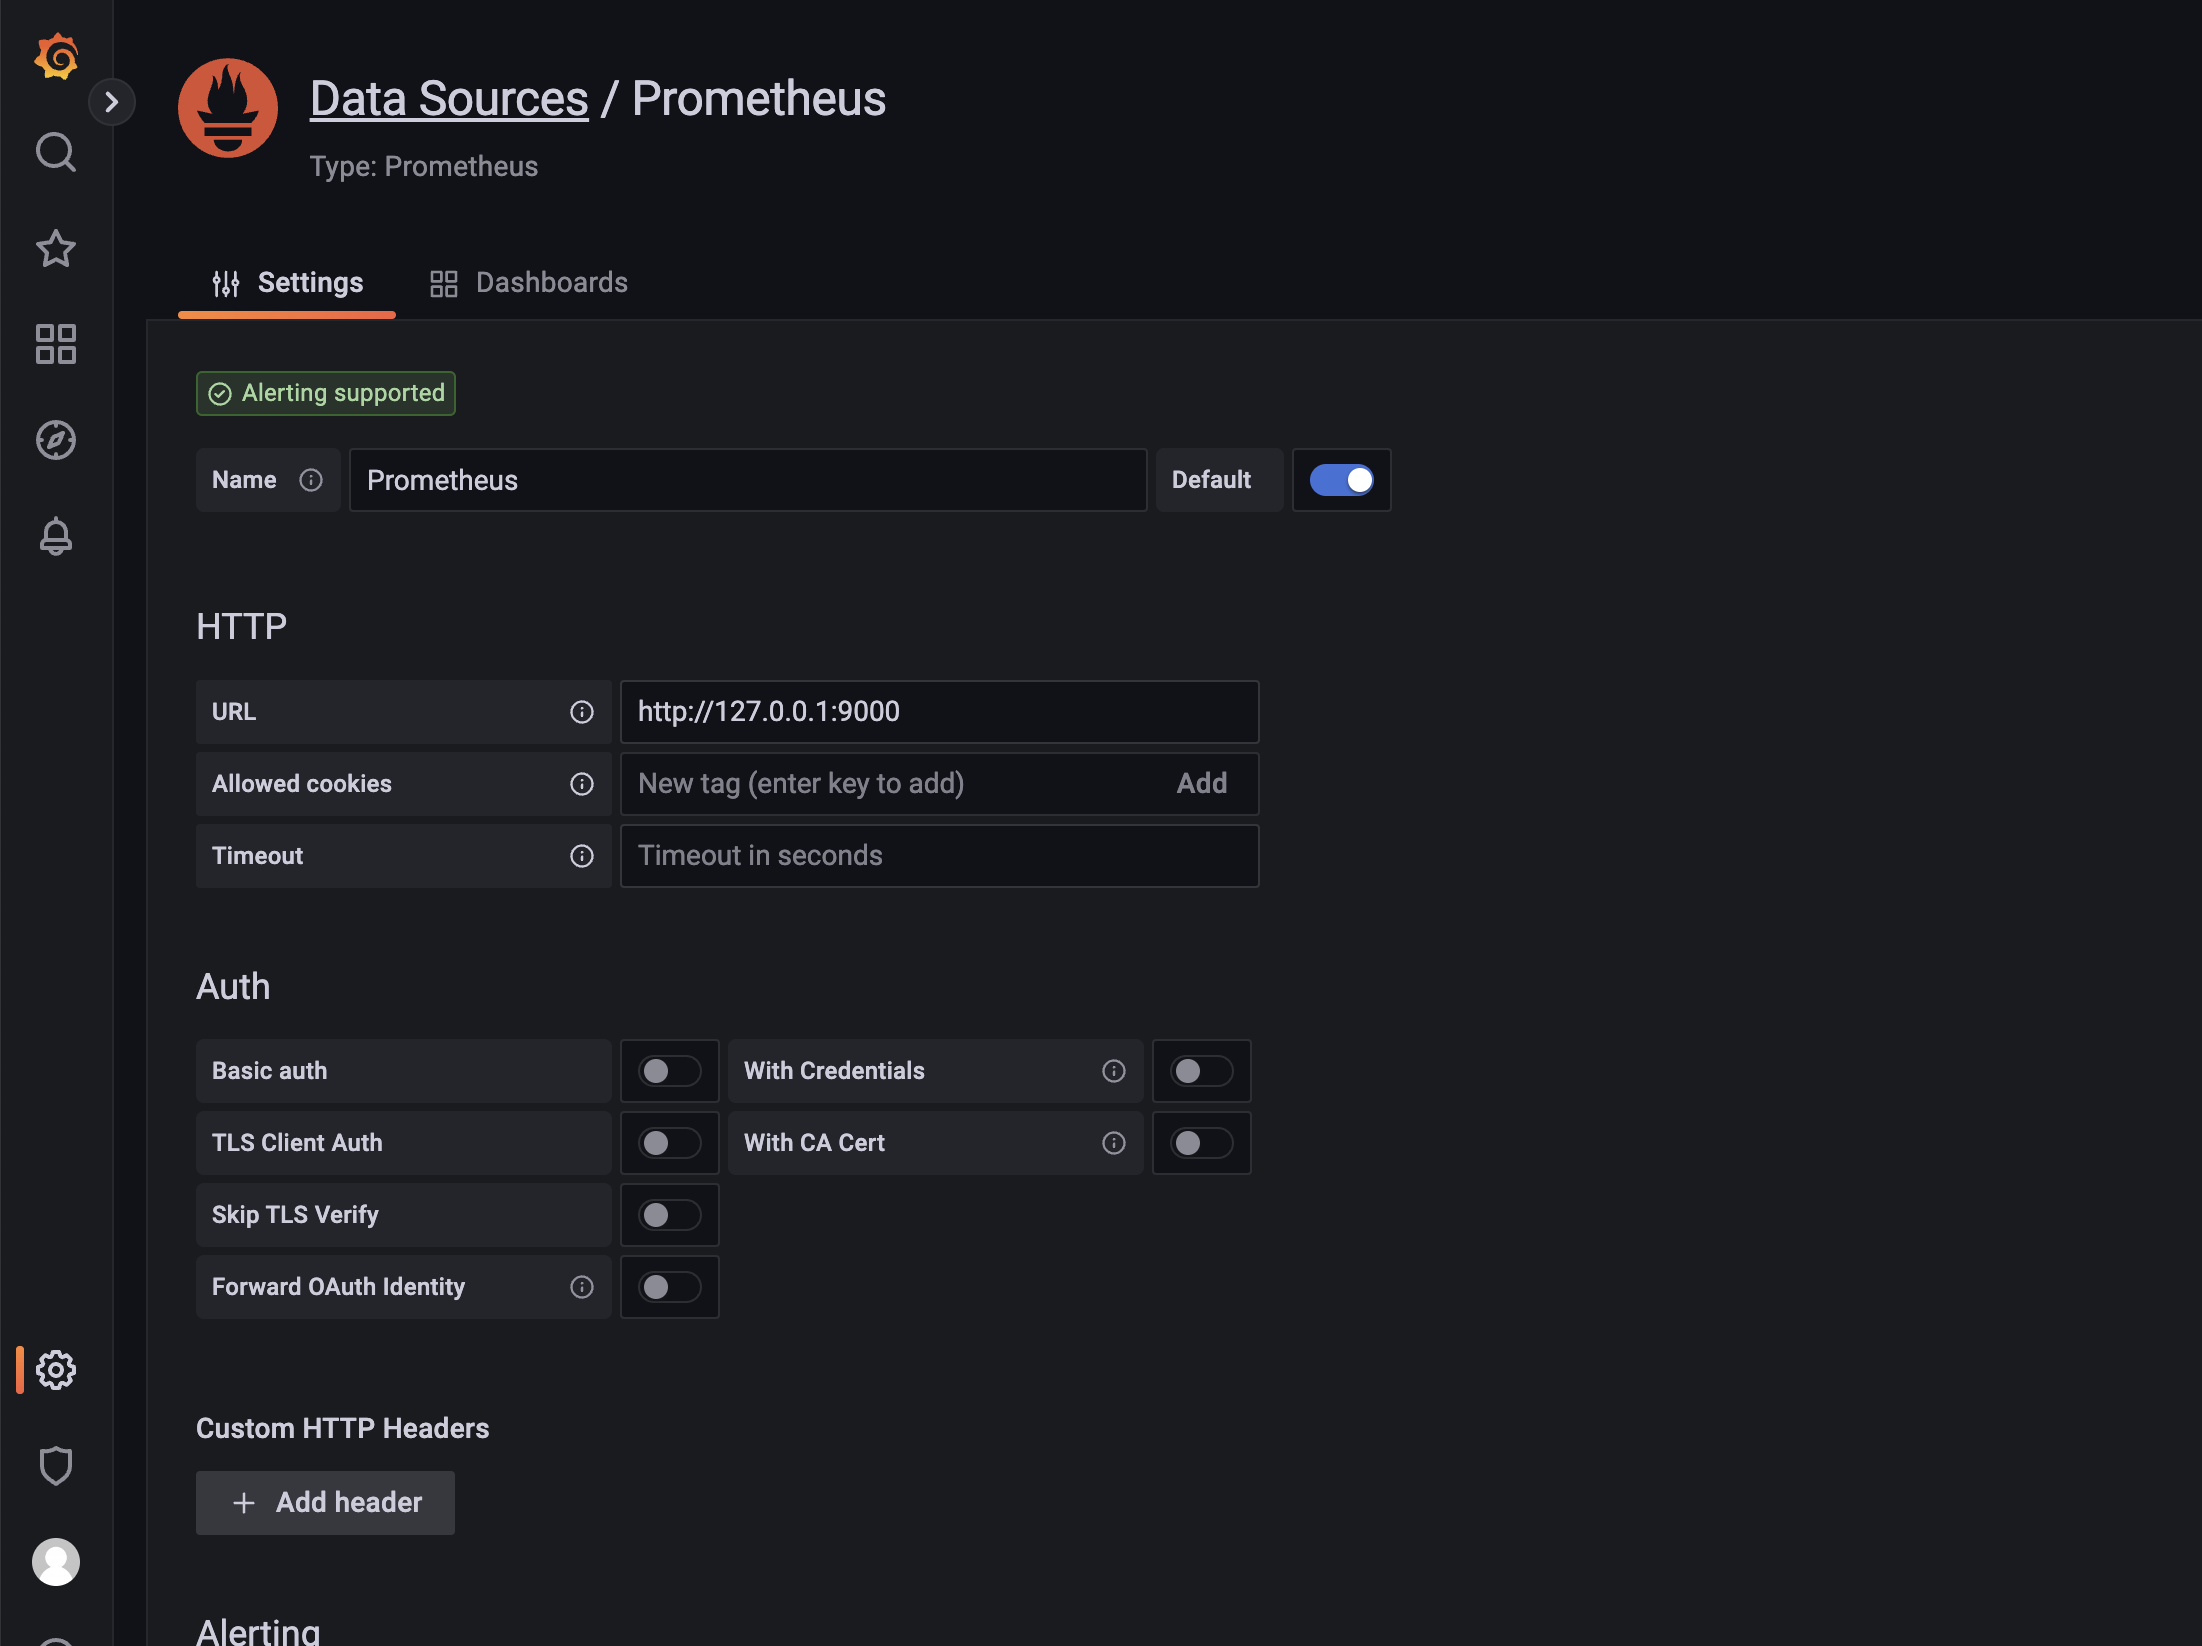Viewport: 2202px width, 1646px height.
Task: Click the Alerting supported badge
Action: (x=326, y=393)
